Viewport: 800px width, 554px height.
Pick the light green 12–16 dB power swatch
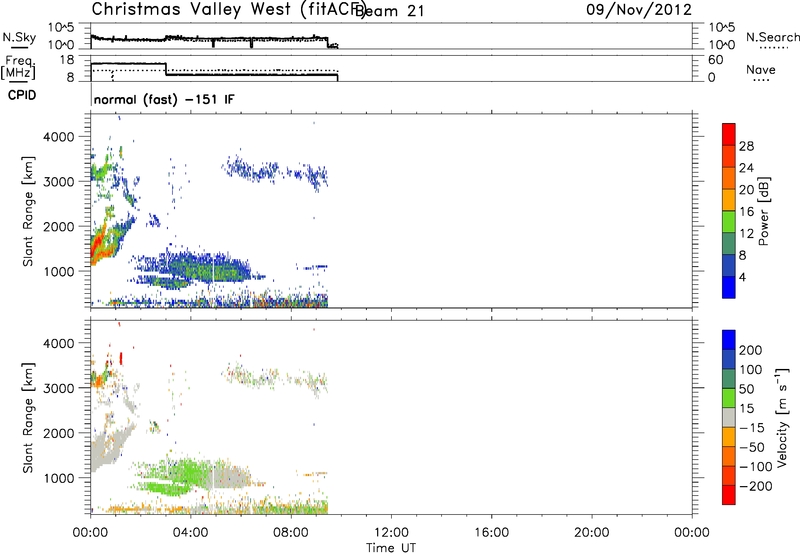coord(729,222)
